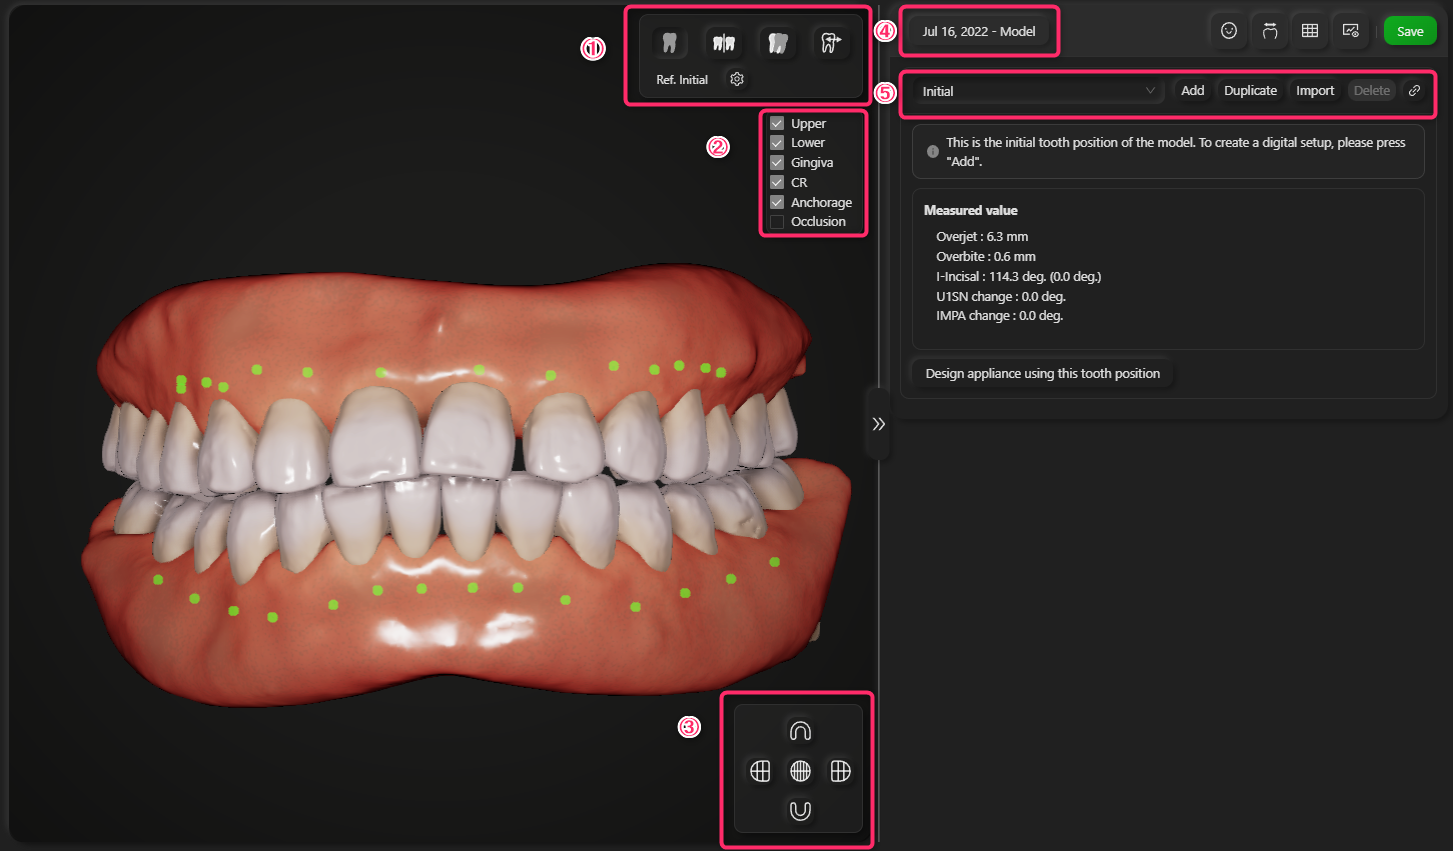Click the single gray tooth view icon

pyautogui.click(x=670, y=43)
